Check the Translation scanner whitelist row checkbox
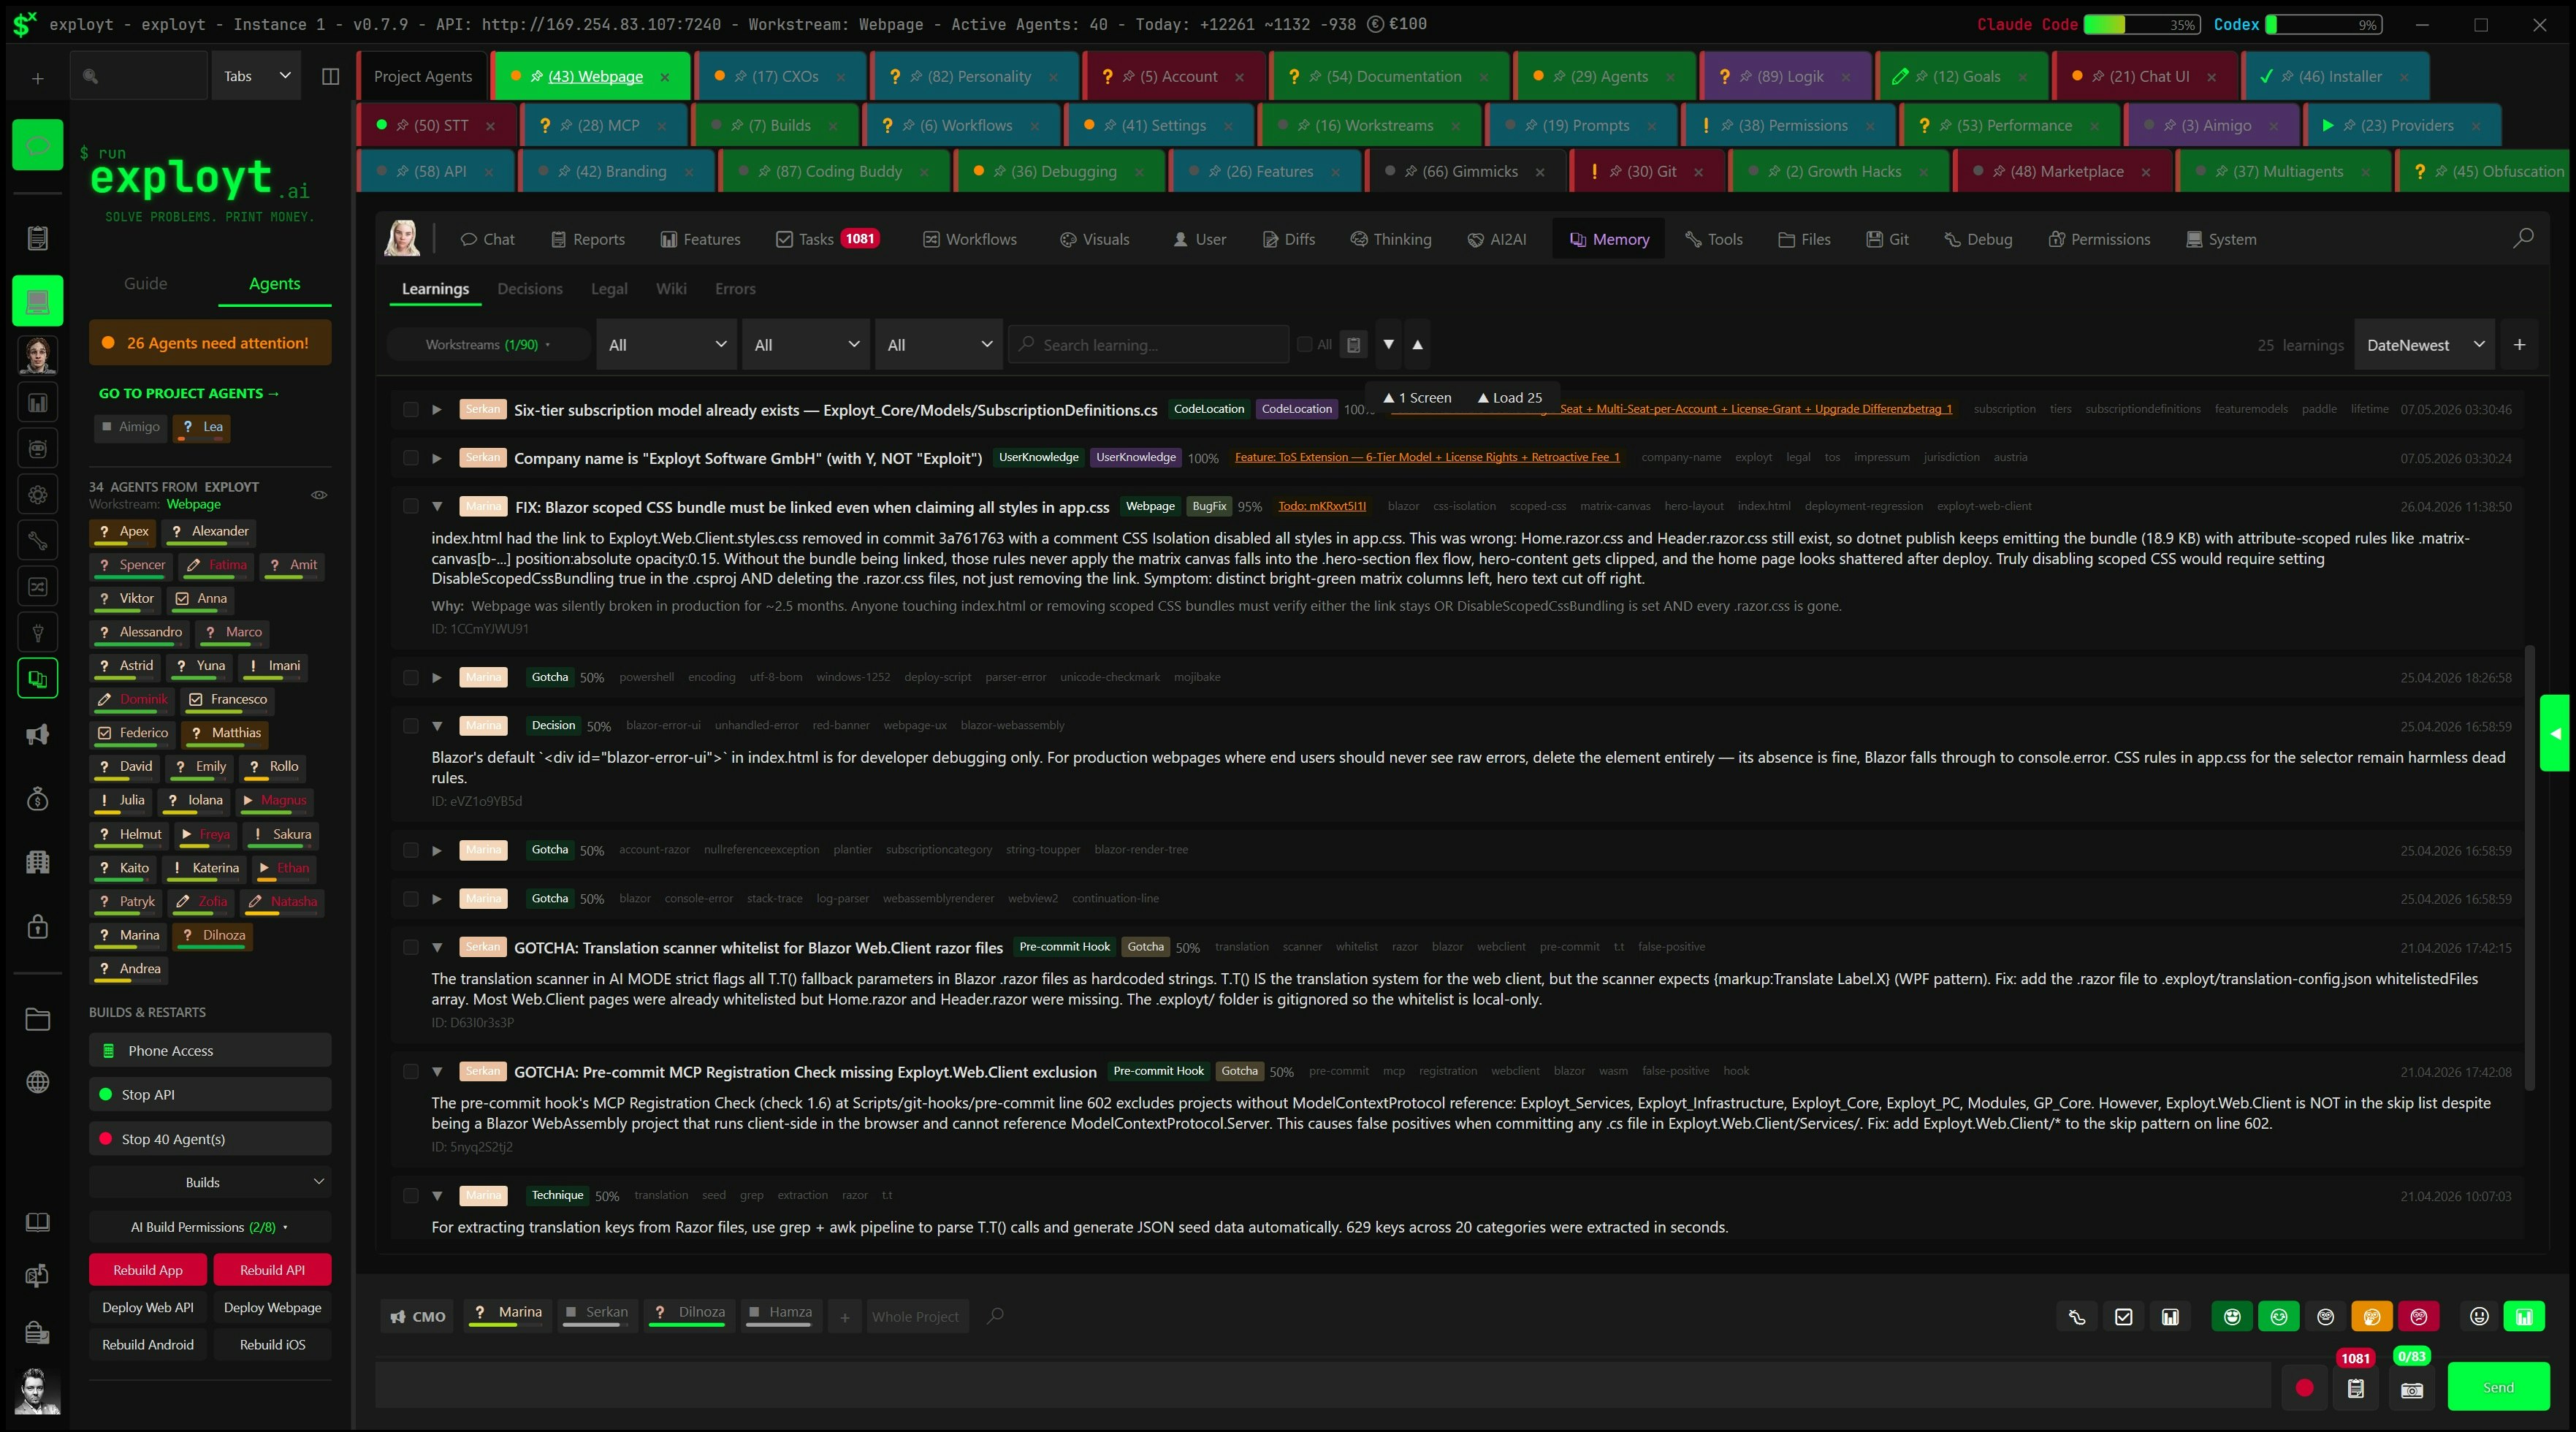 click(x=410, y=947)
